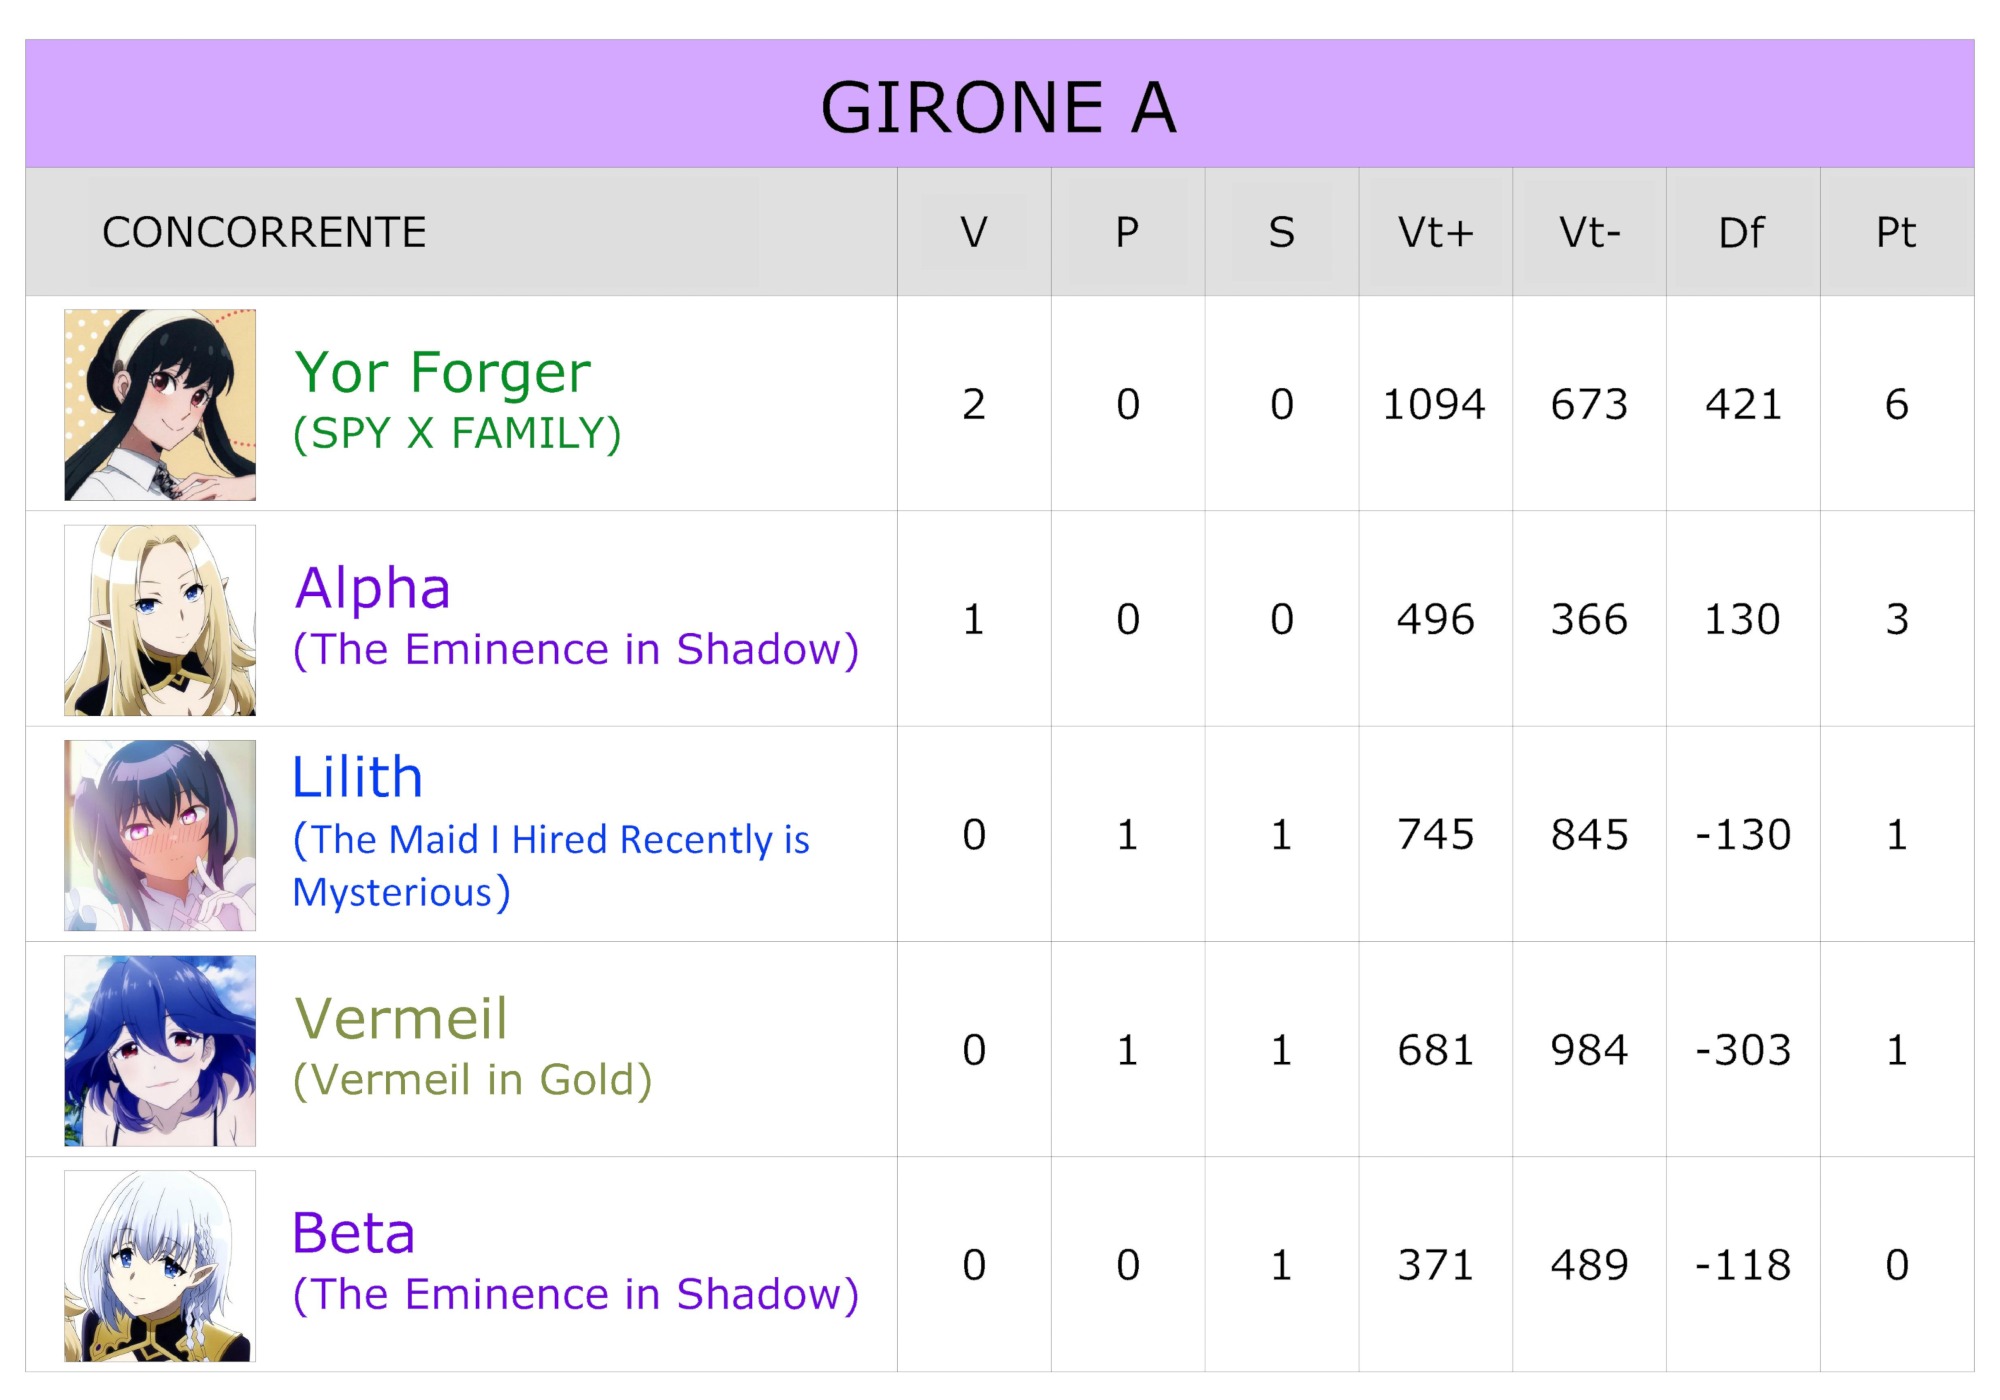Select Alpha's blonde elf portrait

coord(160,620)
